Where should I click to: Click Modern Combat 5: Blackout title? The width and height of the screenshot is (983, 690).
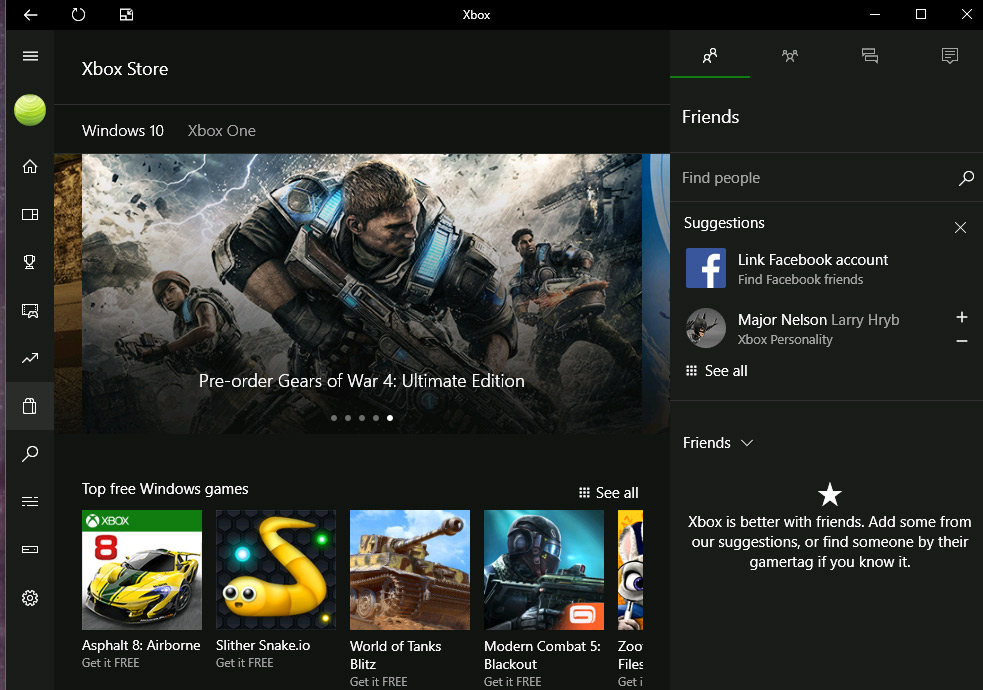[542, 655]
